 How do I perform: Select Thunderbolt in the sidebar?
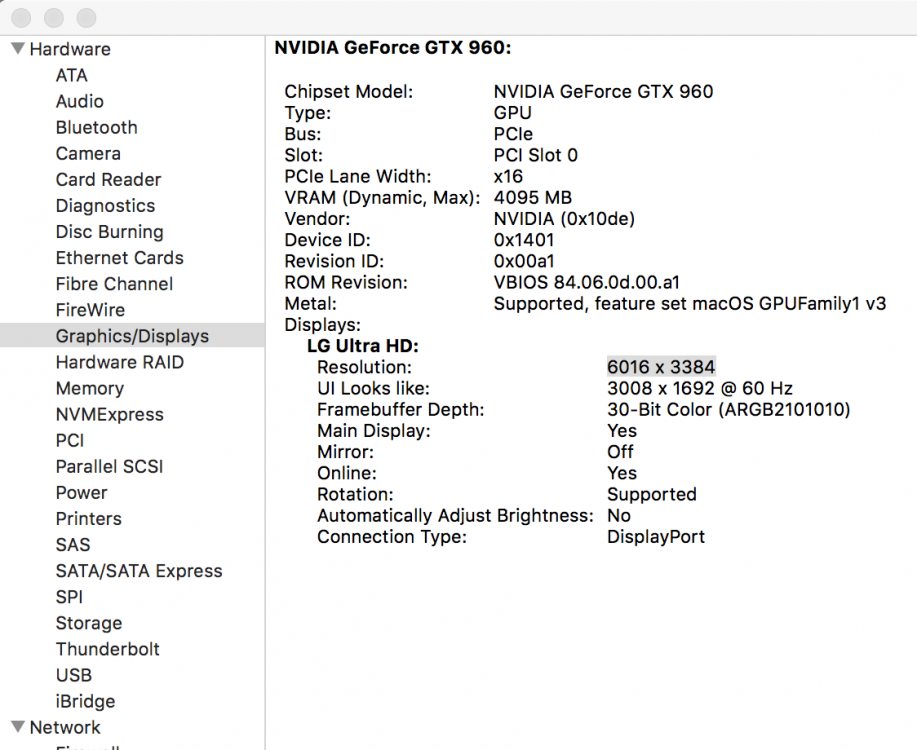tap(108, 649)
